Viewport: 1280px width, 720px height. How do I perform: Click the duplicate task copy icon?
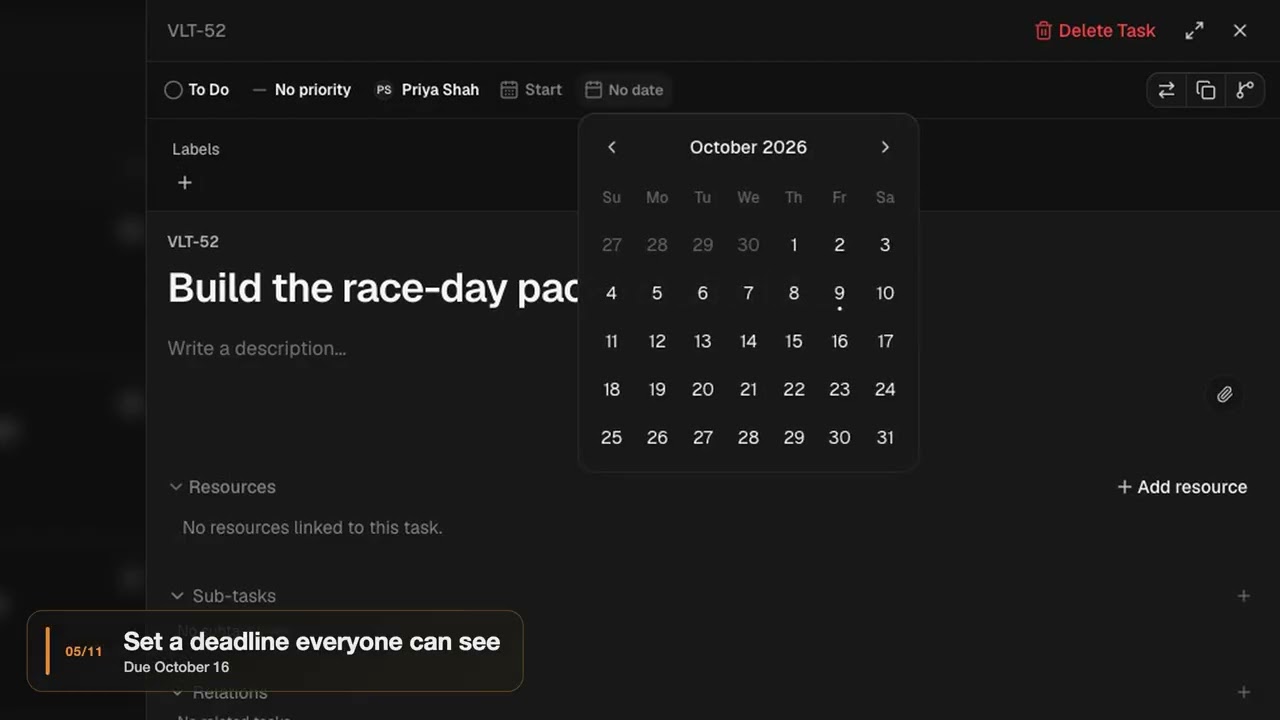click(1206, 90)
